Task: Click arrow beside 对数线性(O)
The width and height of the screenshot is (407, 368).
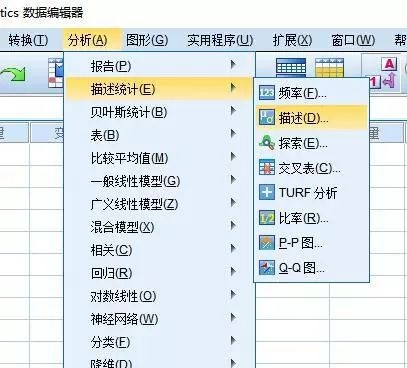Action: [233, 295]
